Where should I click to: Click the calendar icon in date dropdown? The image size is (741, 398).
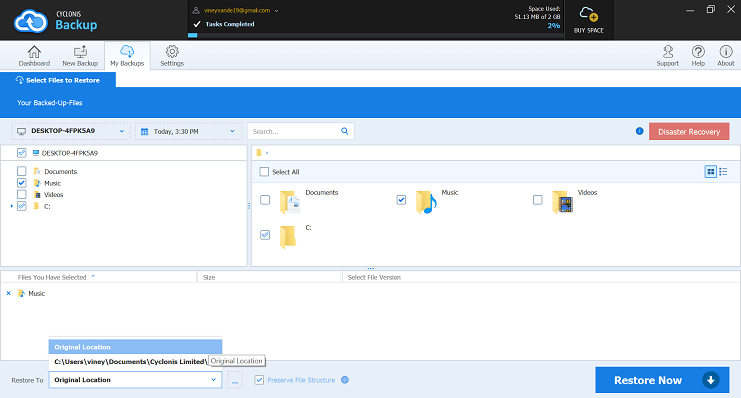coord(145,131)
